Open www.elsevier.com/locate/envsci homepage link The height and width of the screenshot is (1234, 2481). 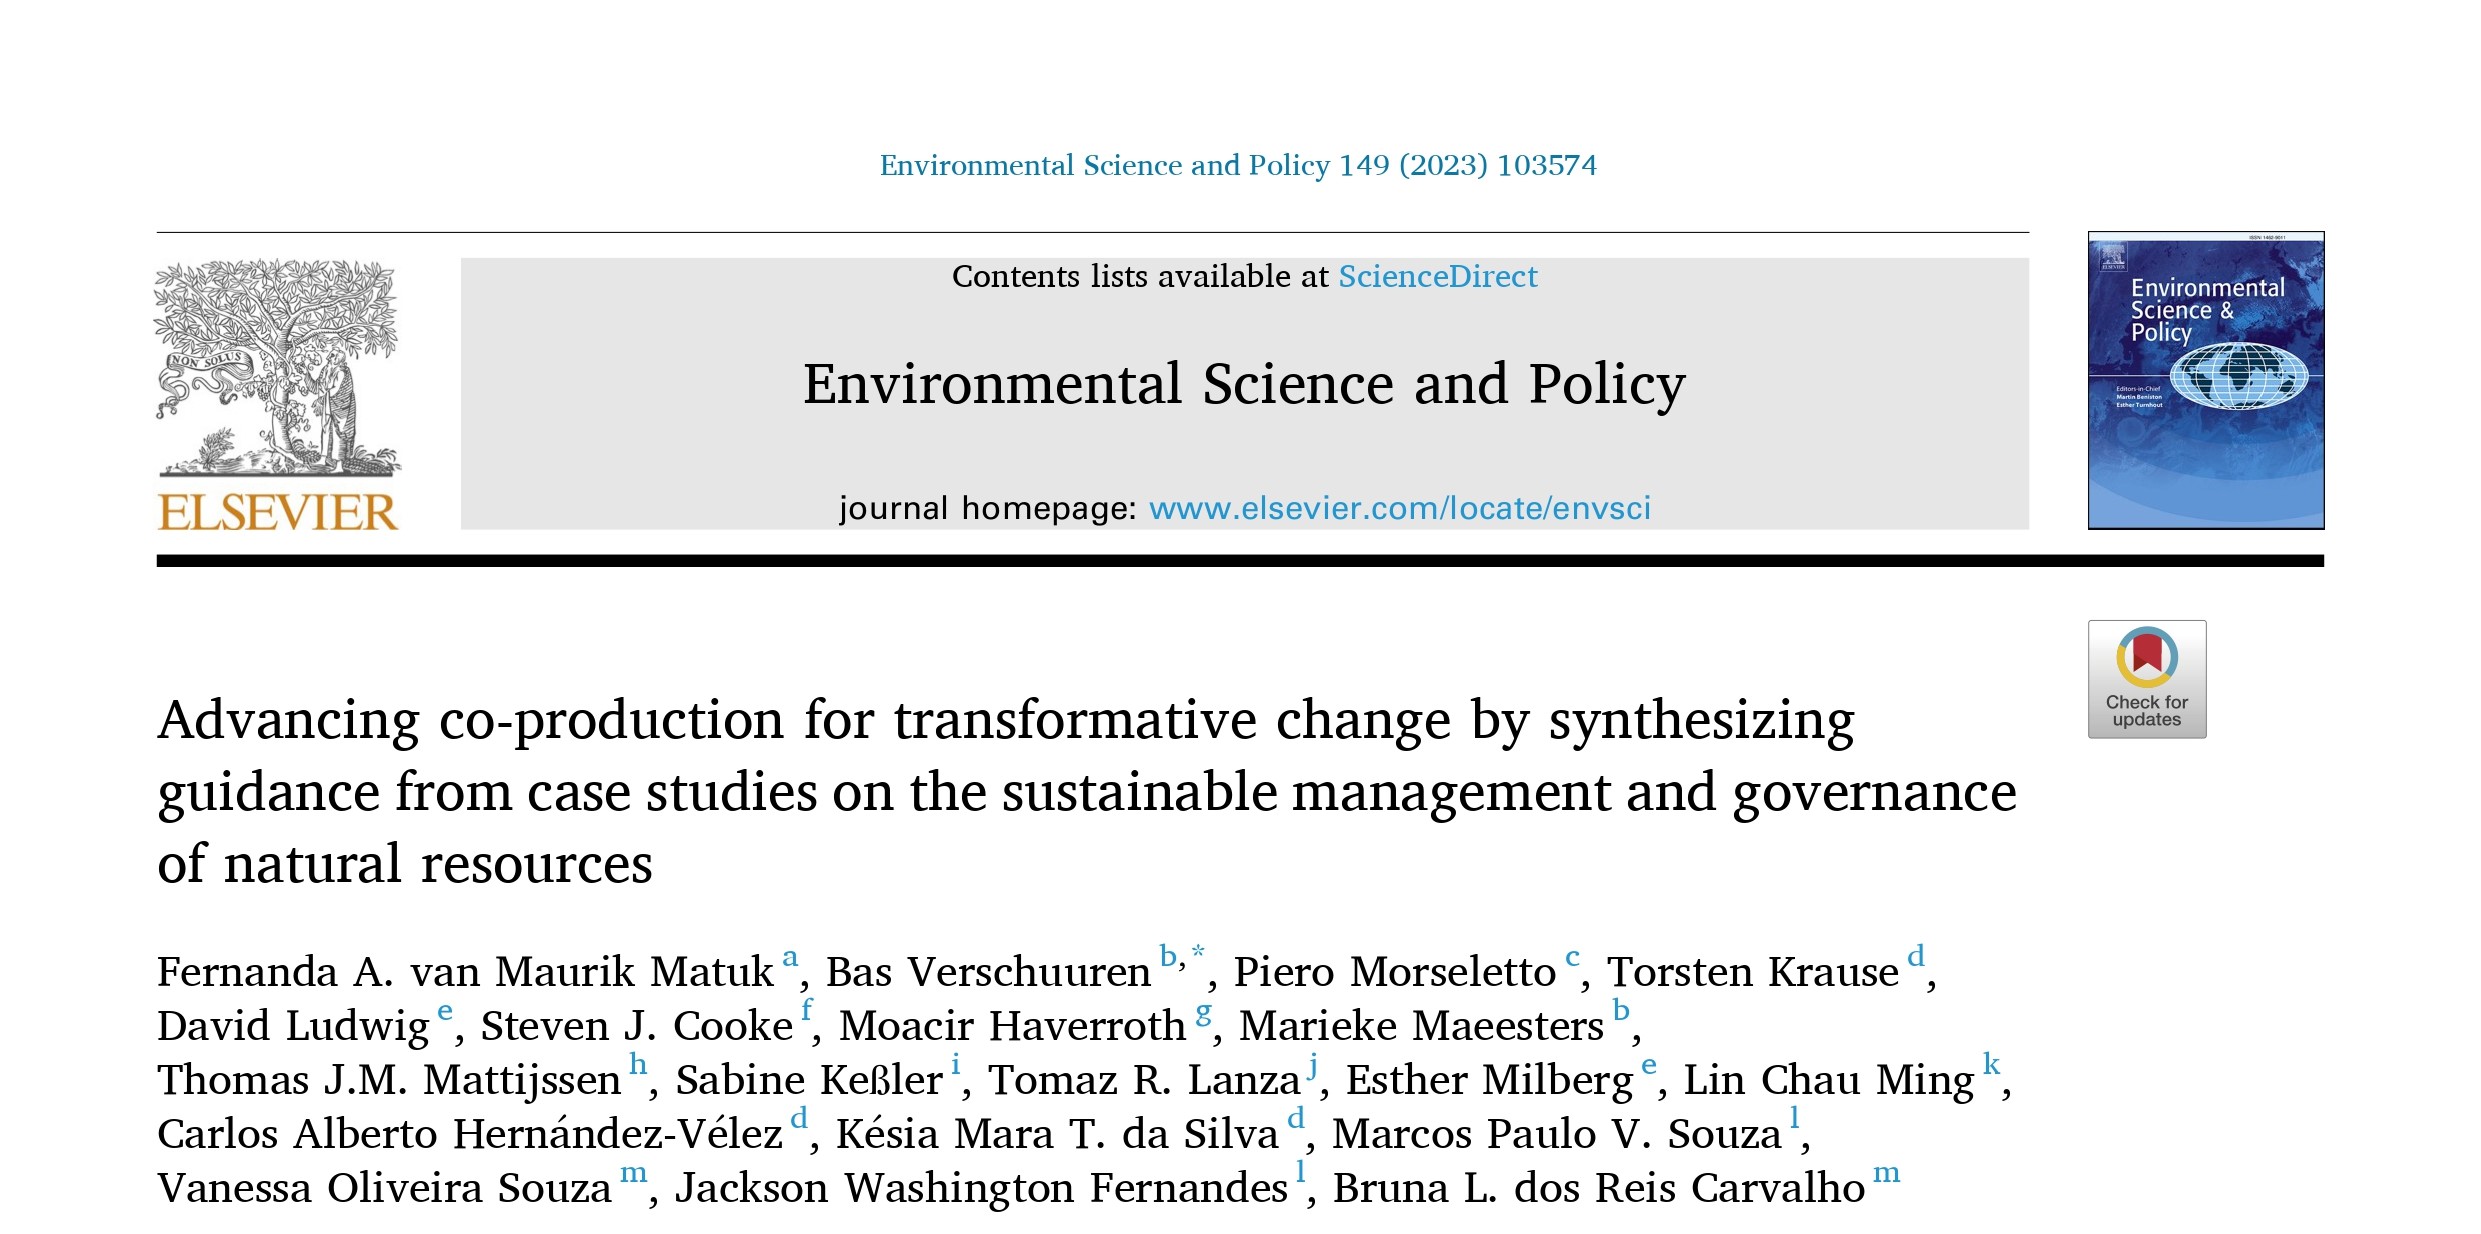point(1400,508)
